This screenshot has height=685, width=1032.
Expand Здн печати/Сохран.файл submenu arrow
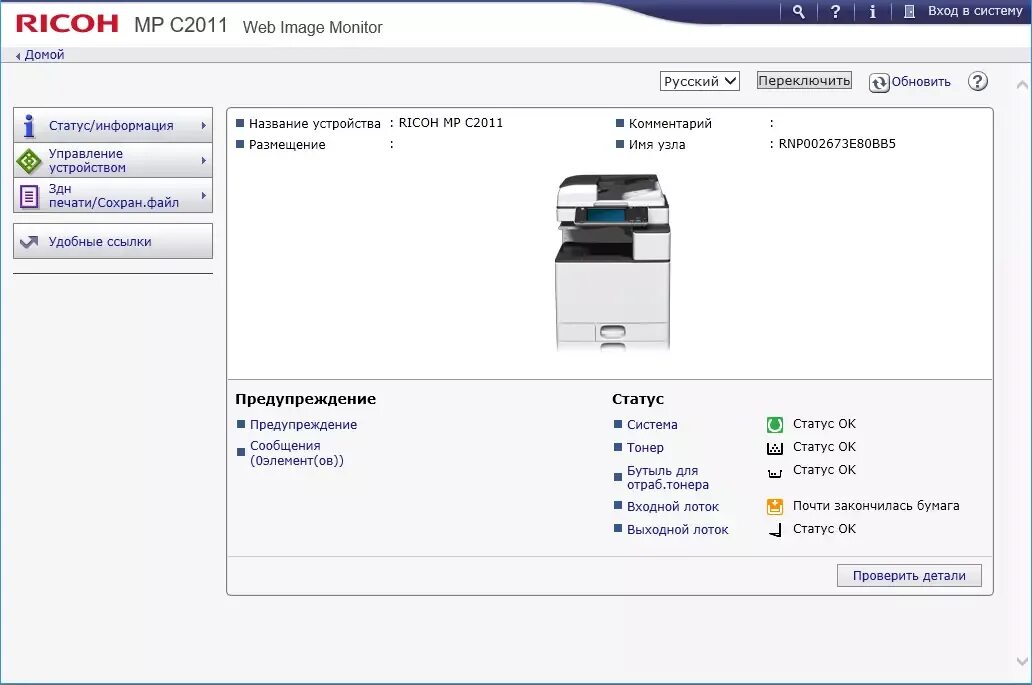[x=203, y=195]
